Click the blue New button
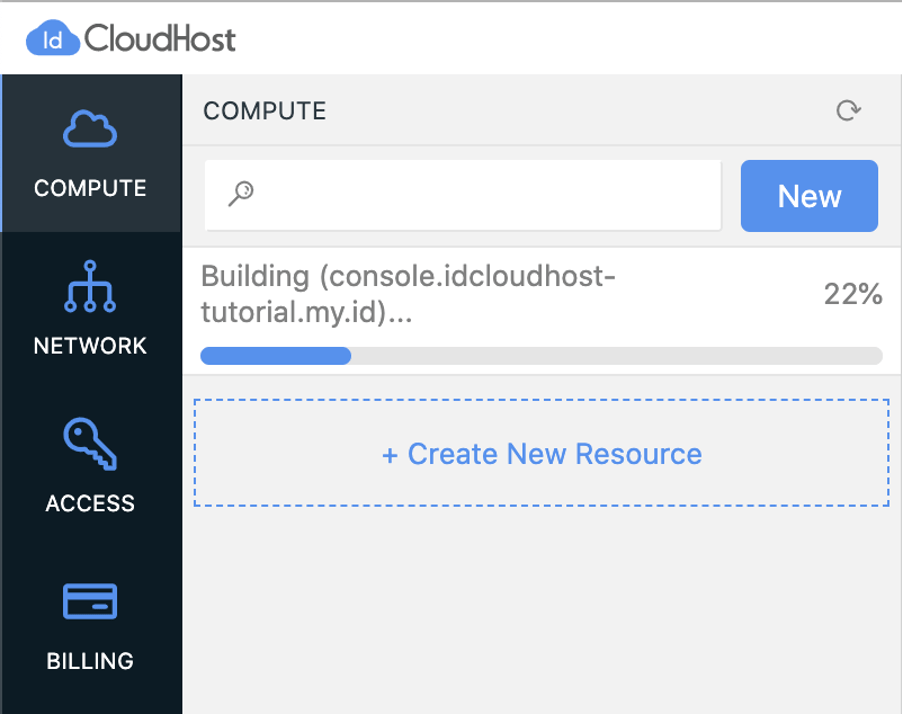The height and width of the screenshot is (714, 902). (809, 195)
